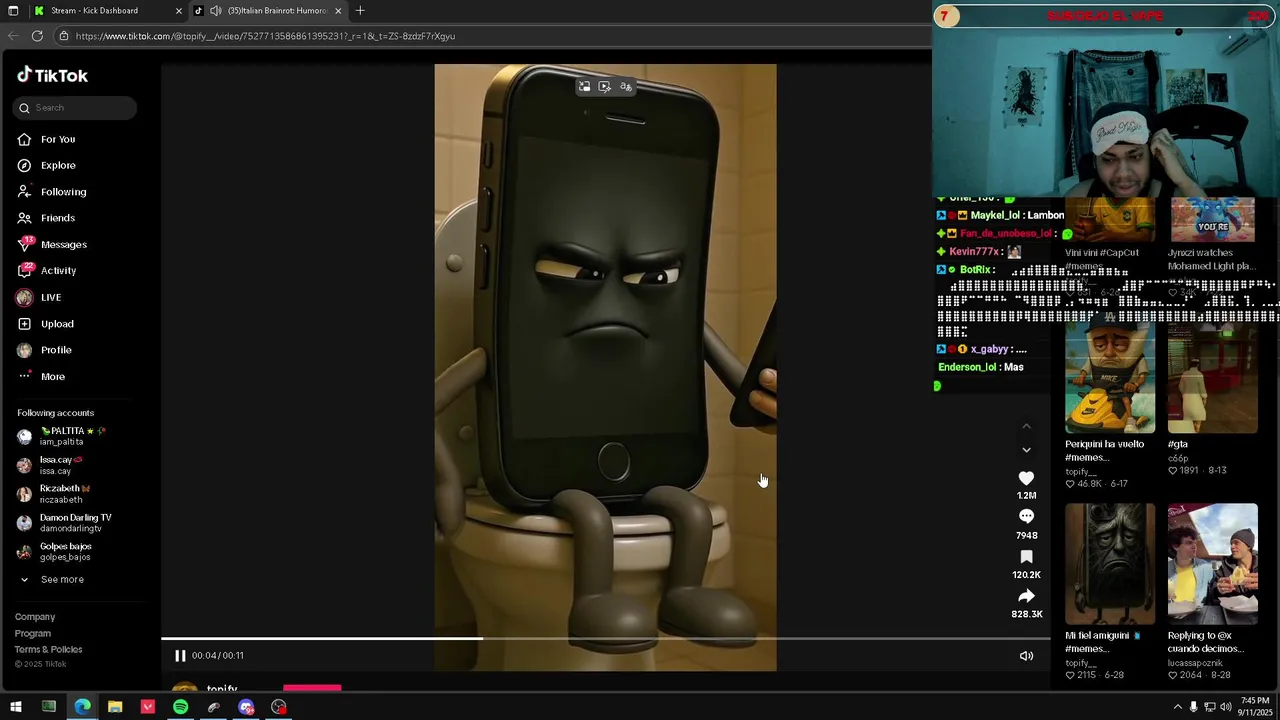The image size is (1280, 720).
Task: Expand the Company footer section
Action: pyautogui.click(x=35, y=617)
